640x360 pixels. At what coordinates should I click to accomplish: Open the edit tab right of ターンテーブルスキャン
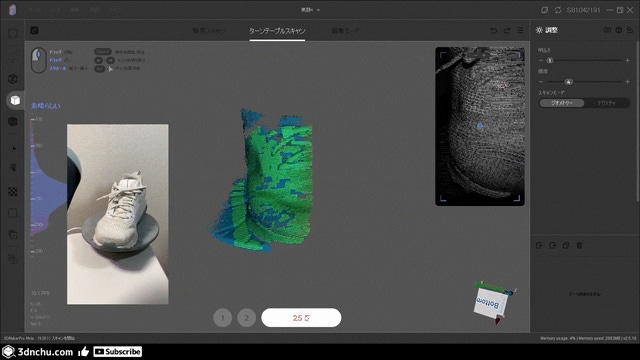point(345,31)
